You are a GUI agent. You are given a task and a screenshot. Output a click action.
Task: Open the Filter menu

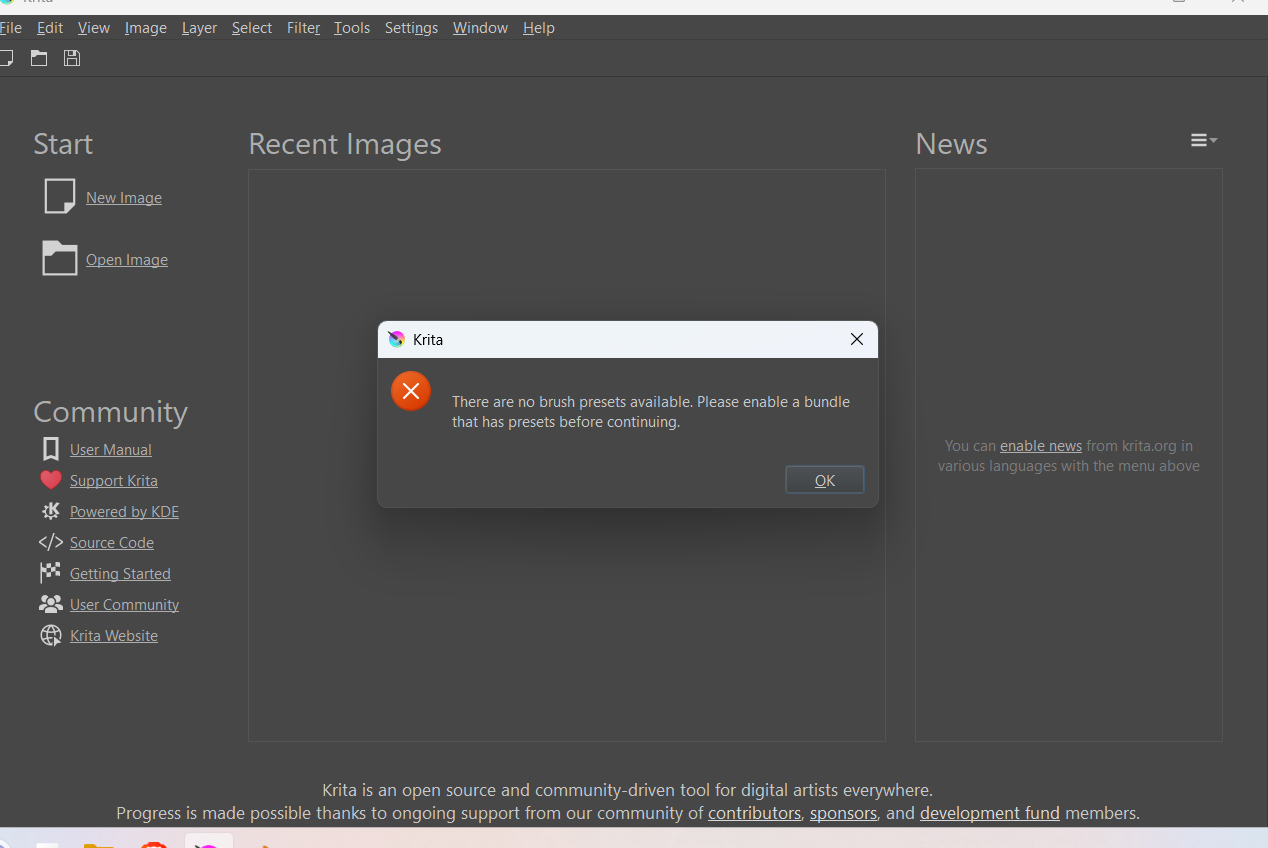point(303,28)
